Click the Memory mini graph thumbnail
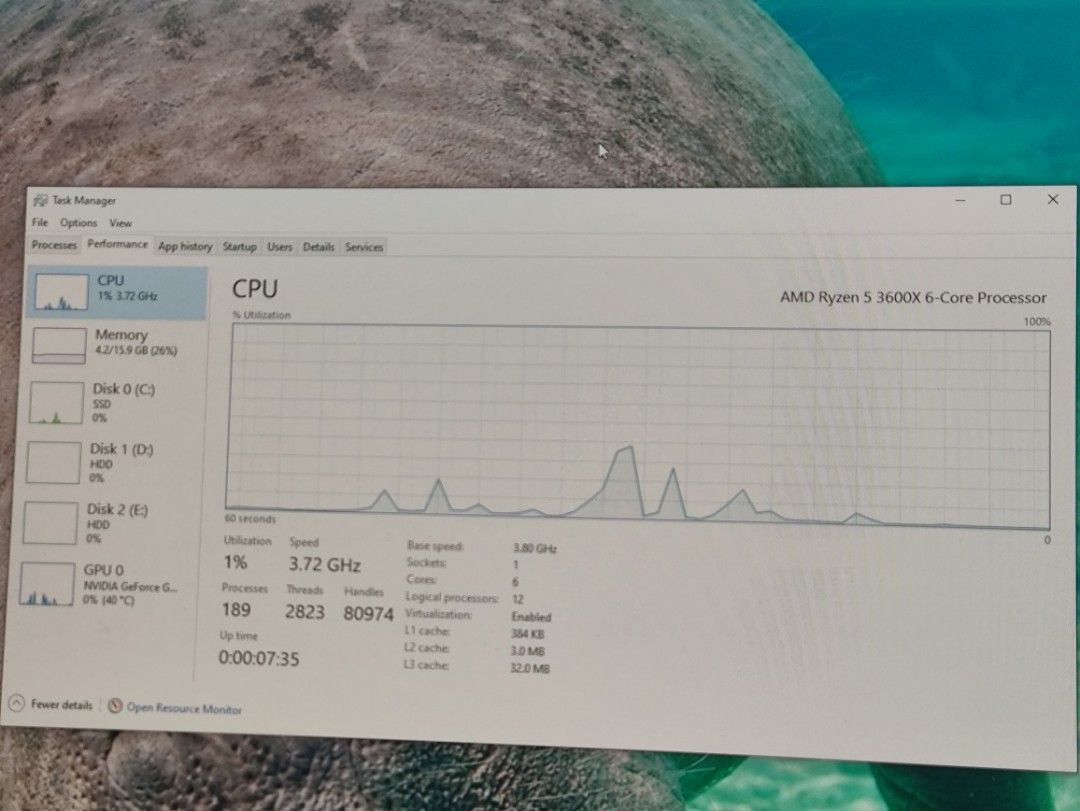The height and width of the screenshot is (811, 1080). point(59,346)
